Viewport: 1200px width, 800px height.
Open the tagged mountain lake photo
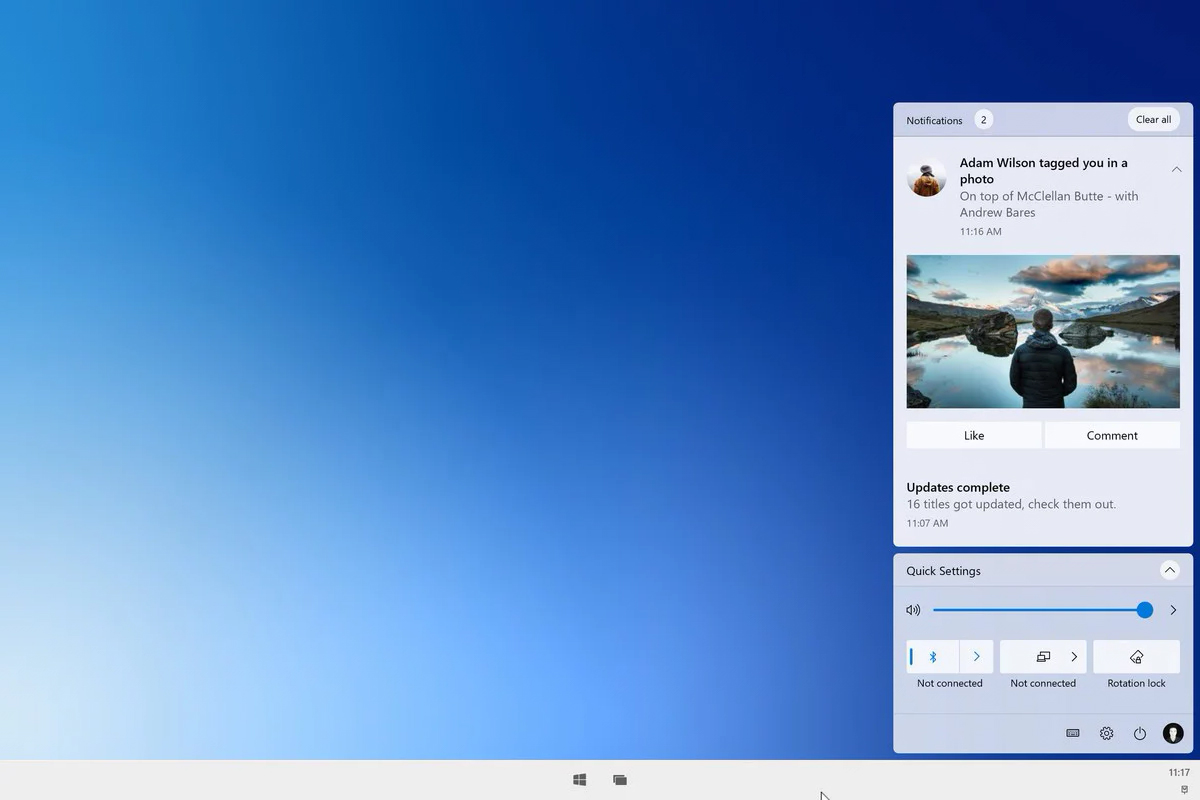(1043, 331)
